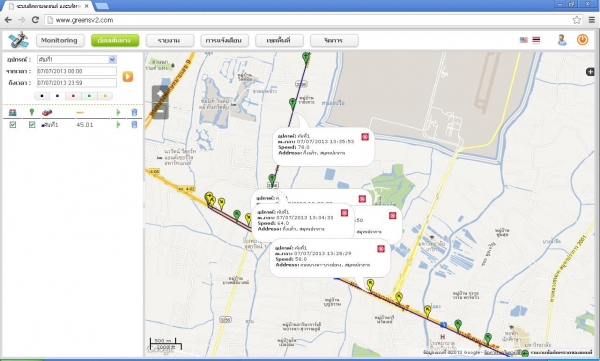Toggle the first checkbox in the device row
This screenshot has height=361, width=600.
click(13, 125)
